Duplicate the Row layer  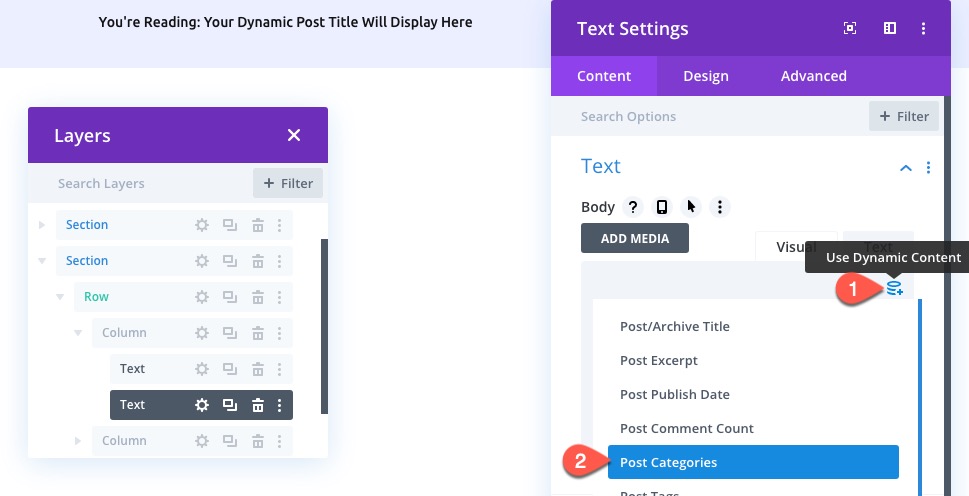tap(230, 297)
